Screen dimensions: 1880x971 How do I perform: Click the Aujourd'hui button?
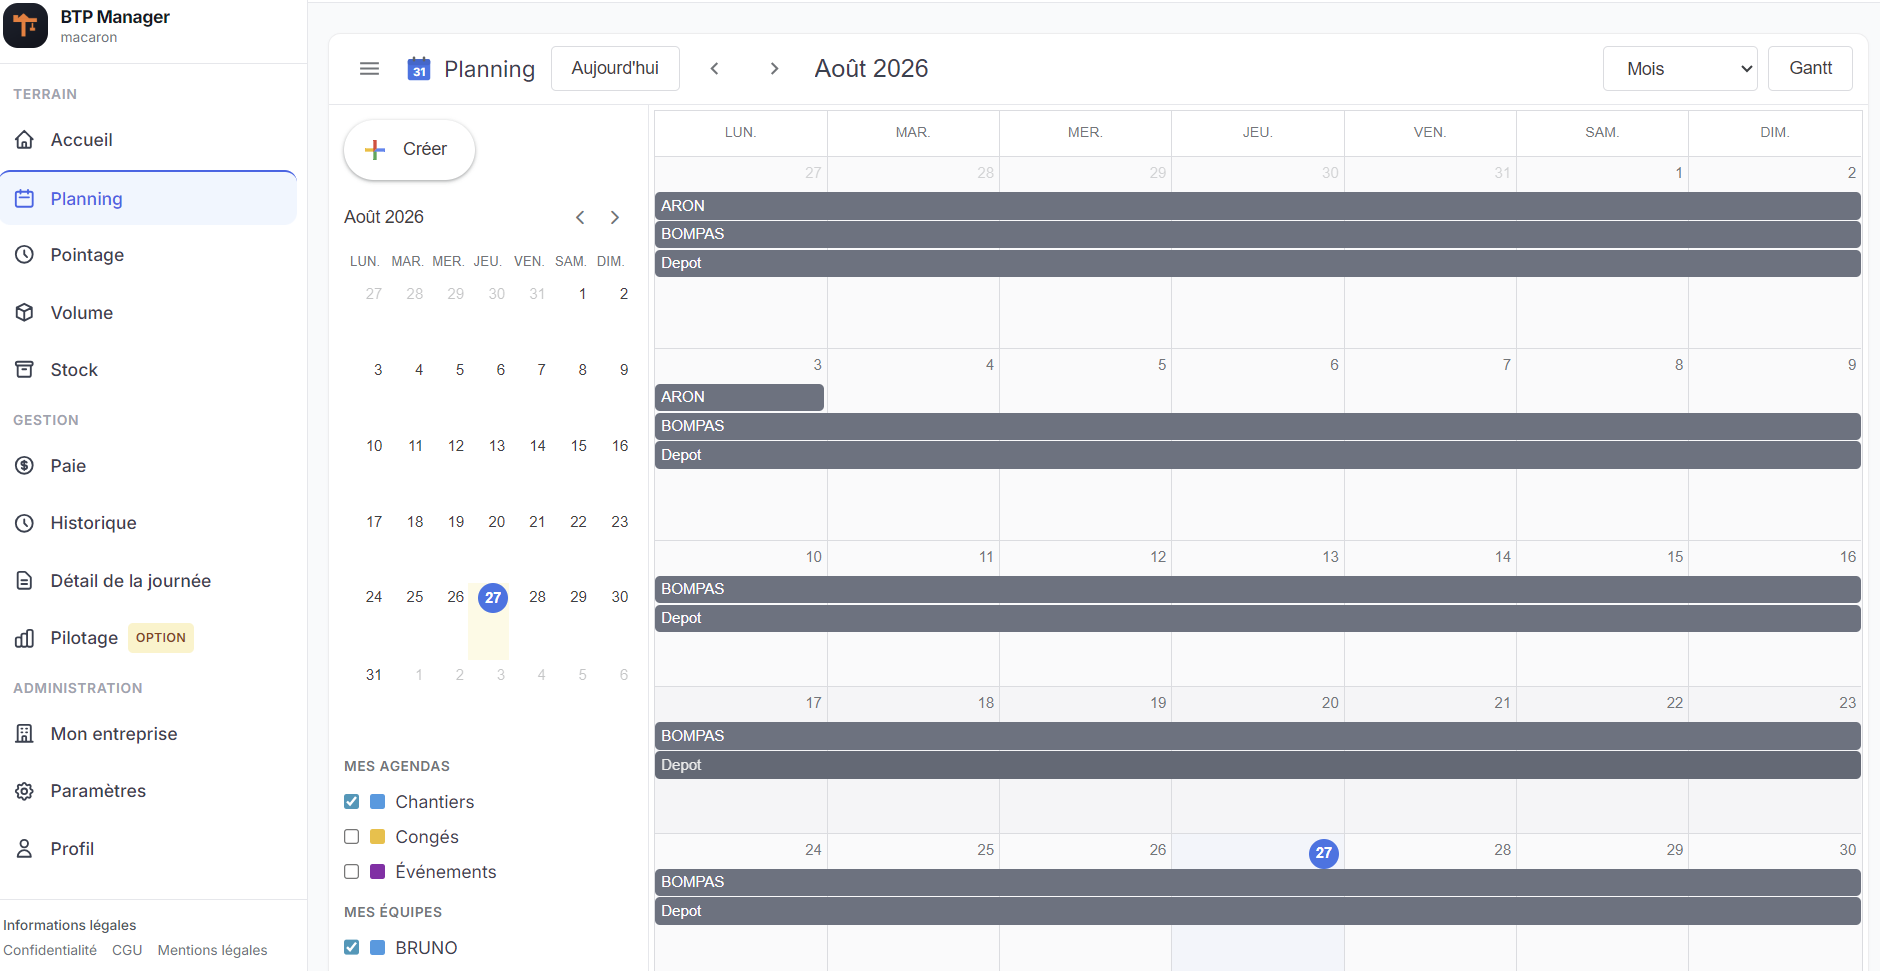tap(615, 69)
